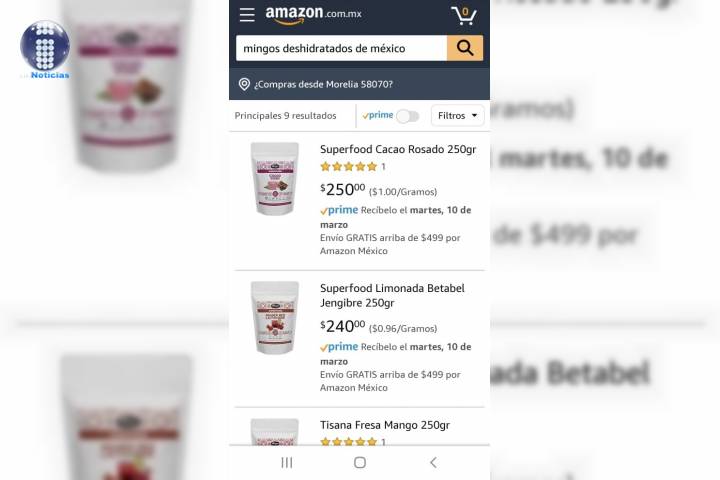Click the $250.00 price of Cacao Rosado
The image size is (720, 480).
pyautogui.click(x=343, y=189)
